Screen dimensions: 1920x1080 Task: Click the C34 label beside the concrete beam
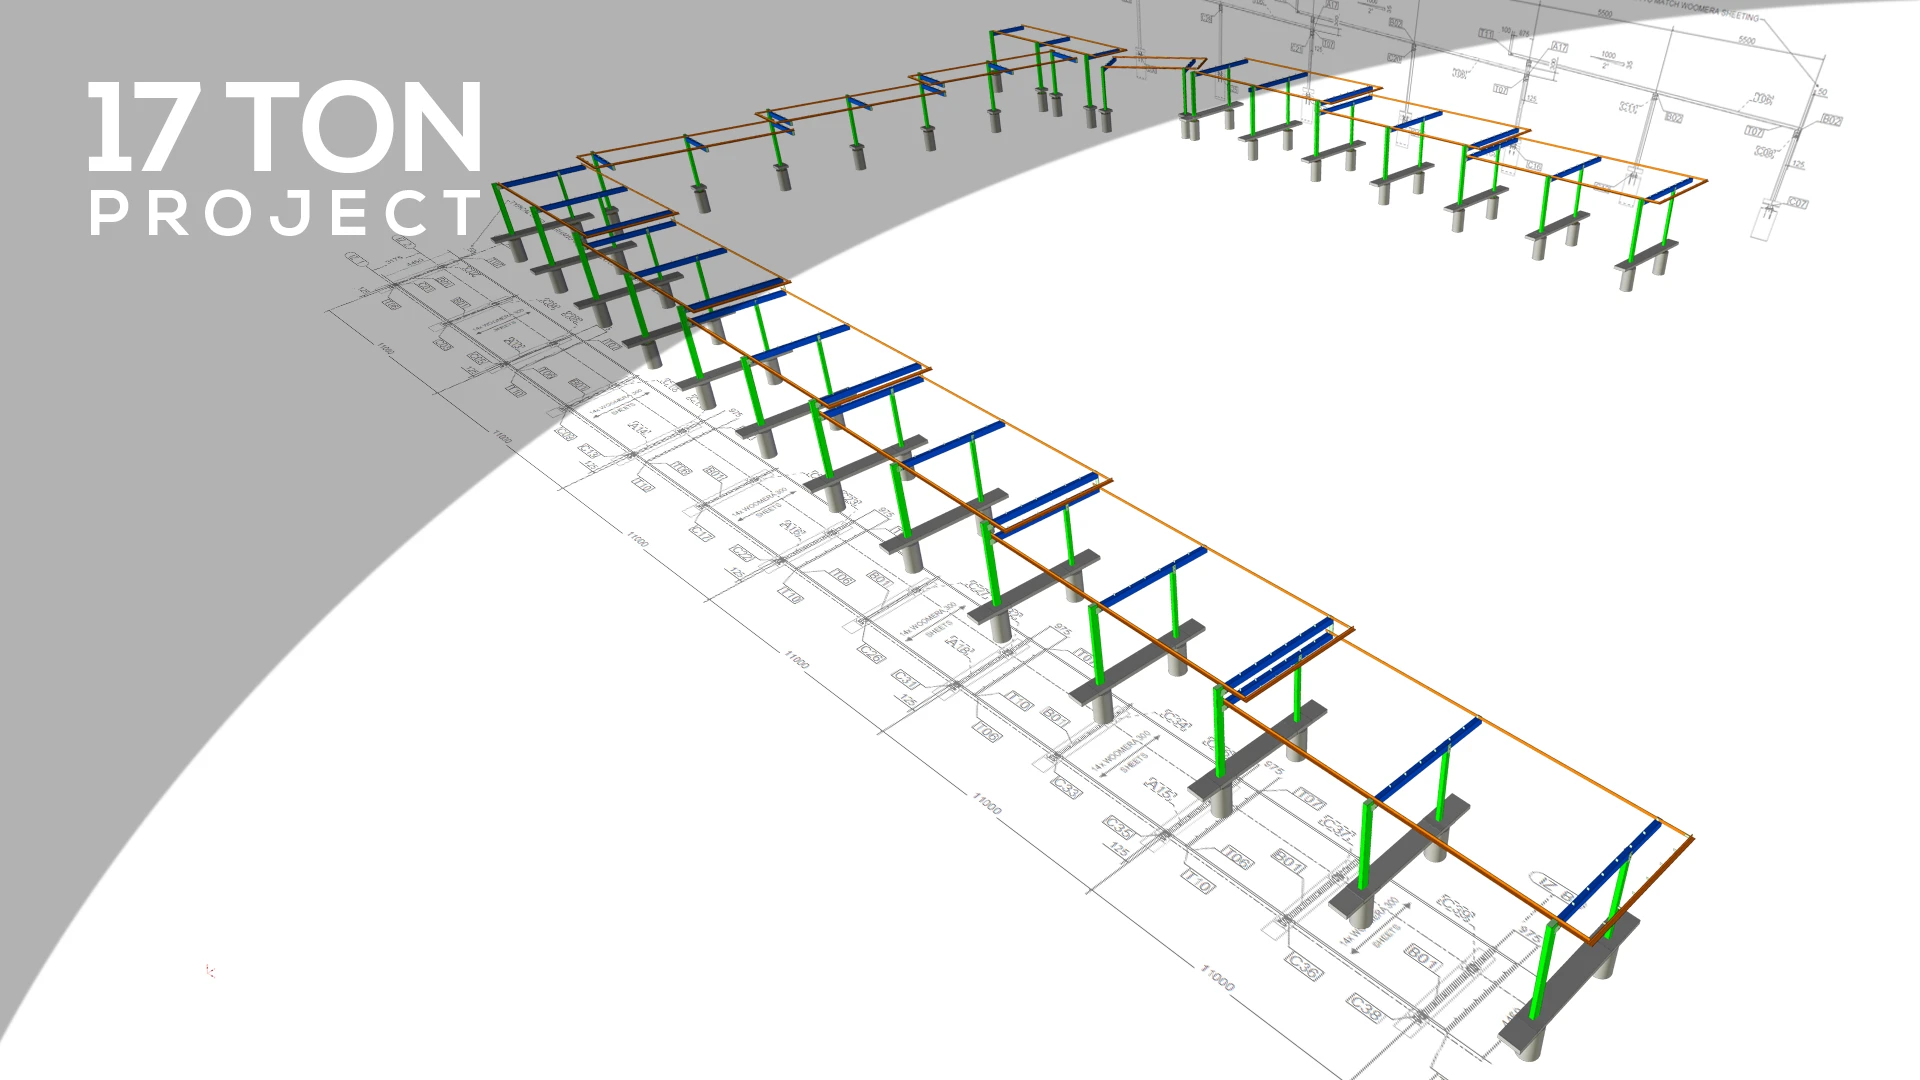click(1177, 720)
